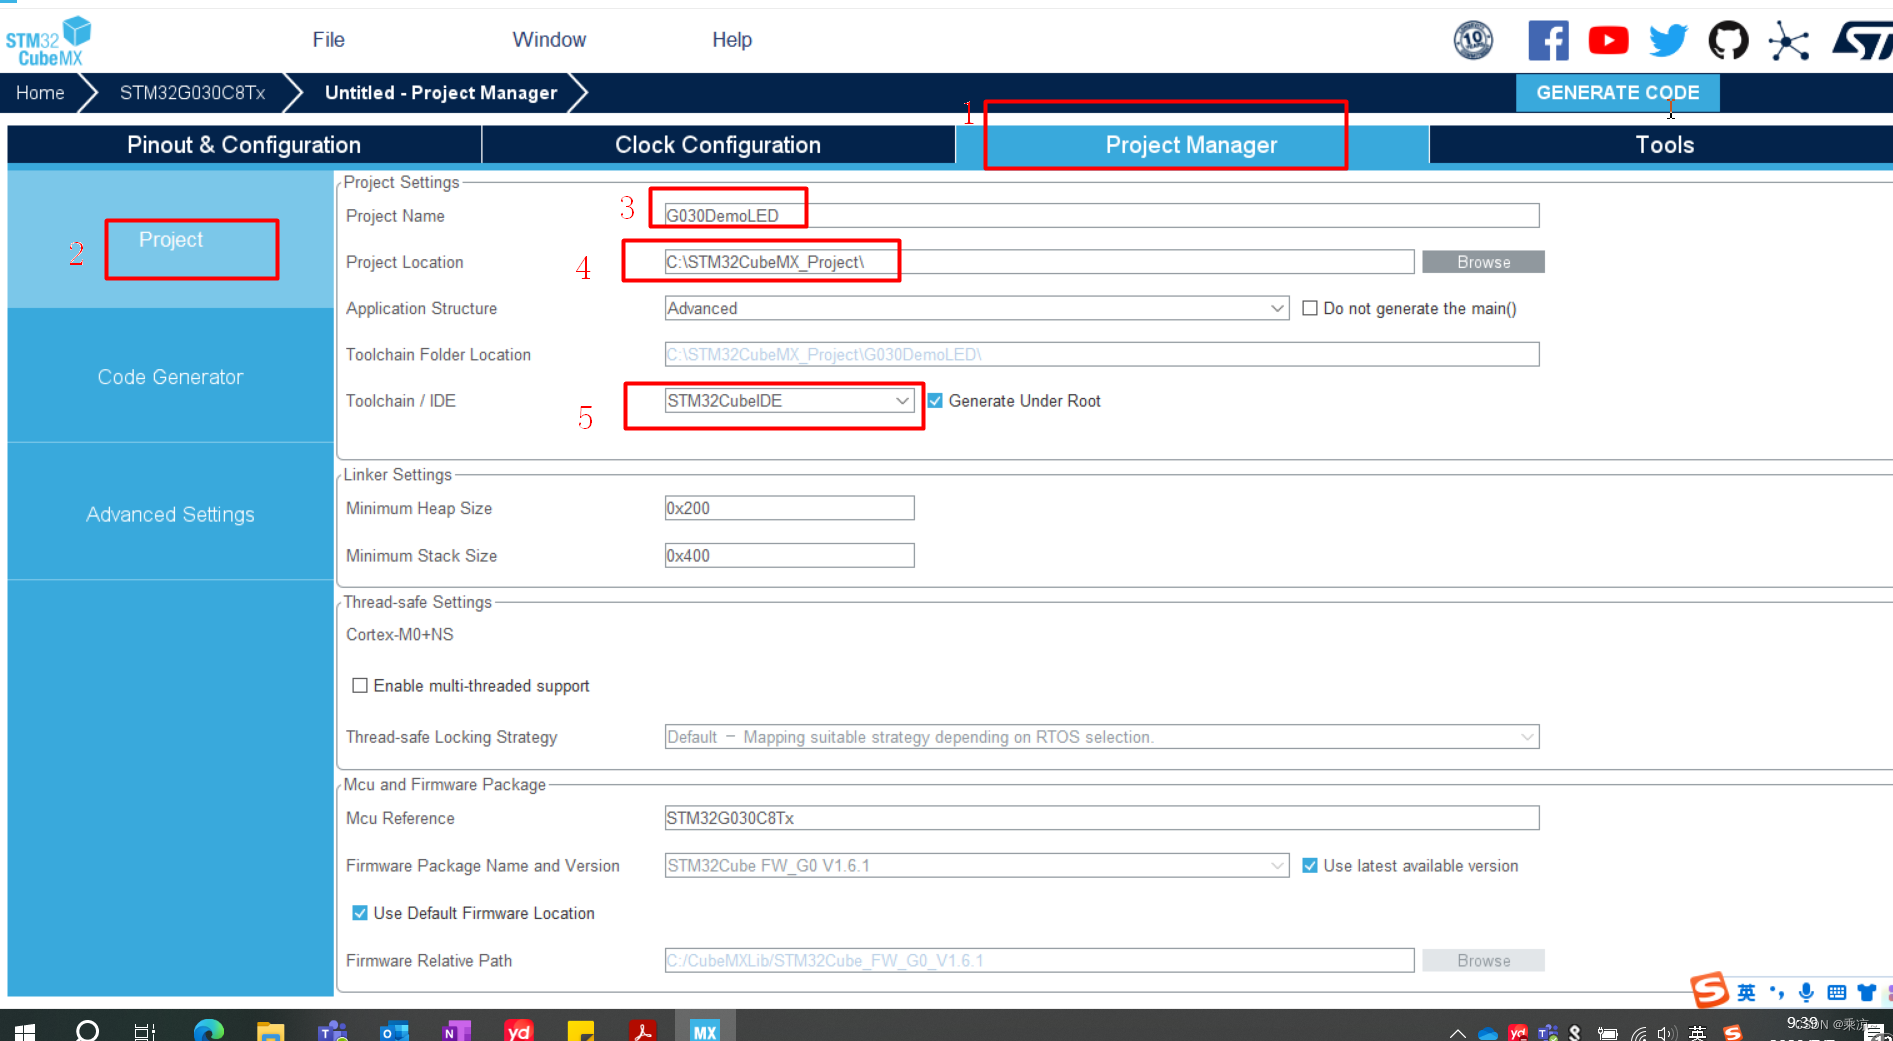Select the Project side section
The height and width of the screenshot is (1041, 1893).
[x=170, y=240]
